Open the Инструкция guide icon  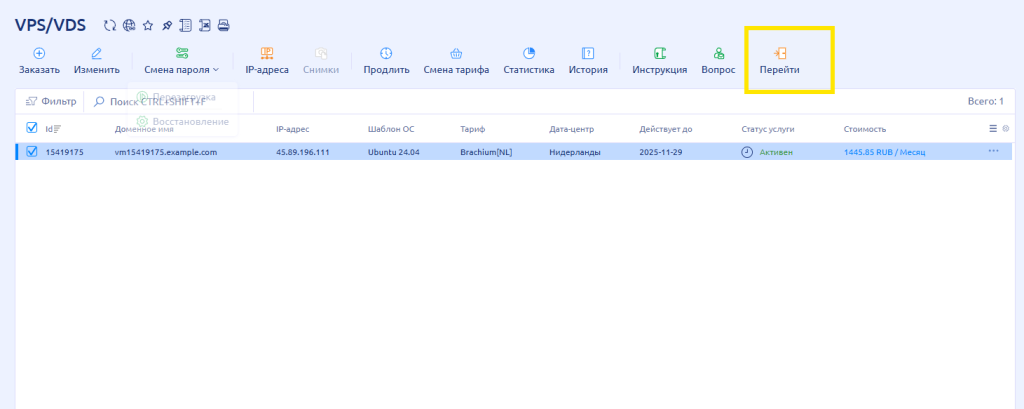660,53
